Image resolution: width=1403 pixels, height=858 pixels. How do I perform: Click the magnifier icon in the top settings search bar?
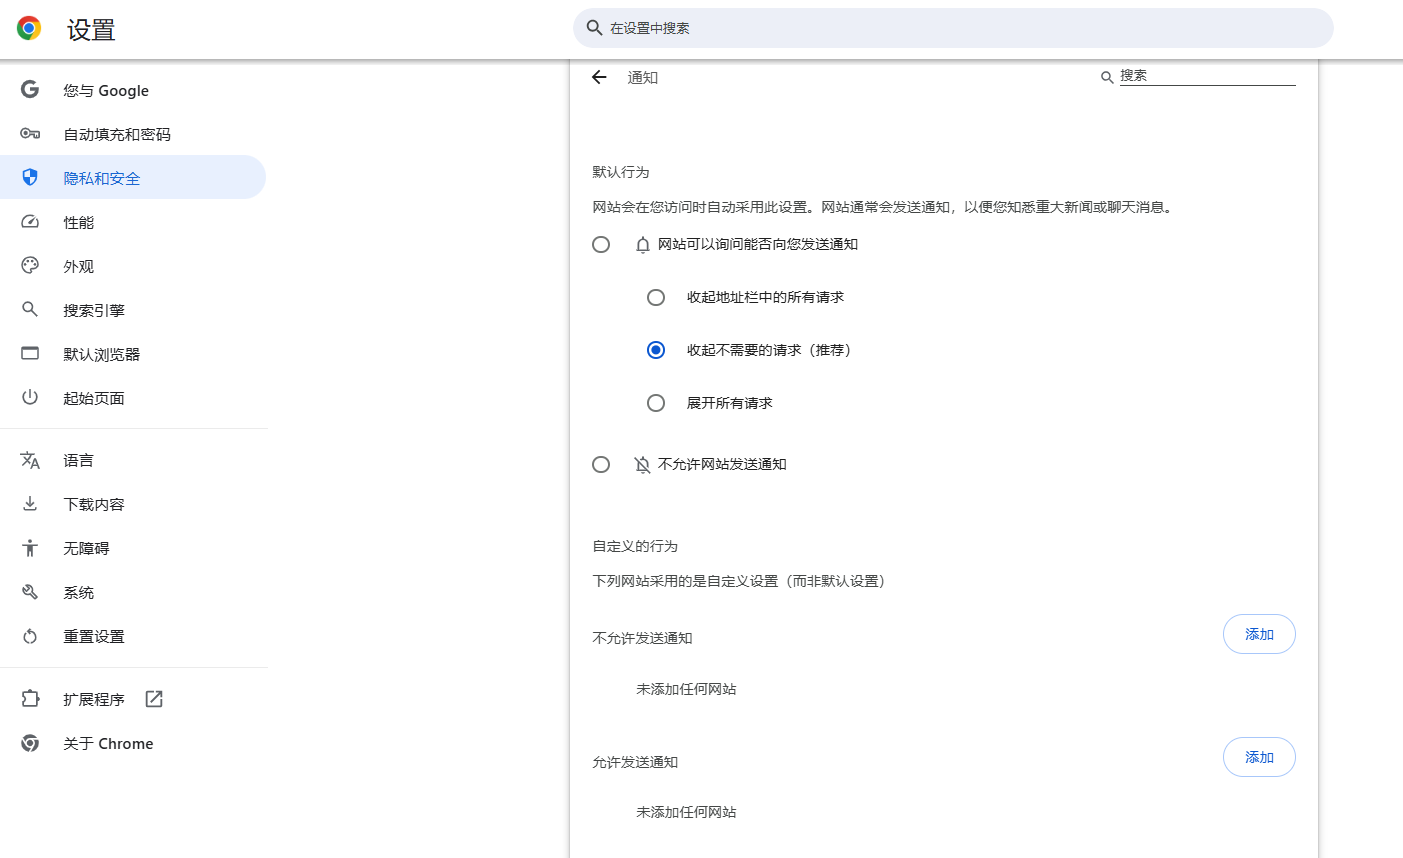[x=594, y=28]
